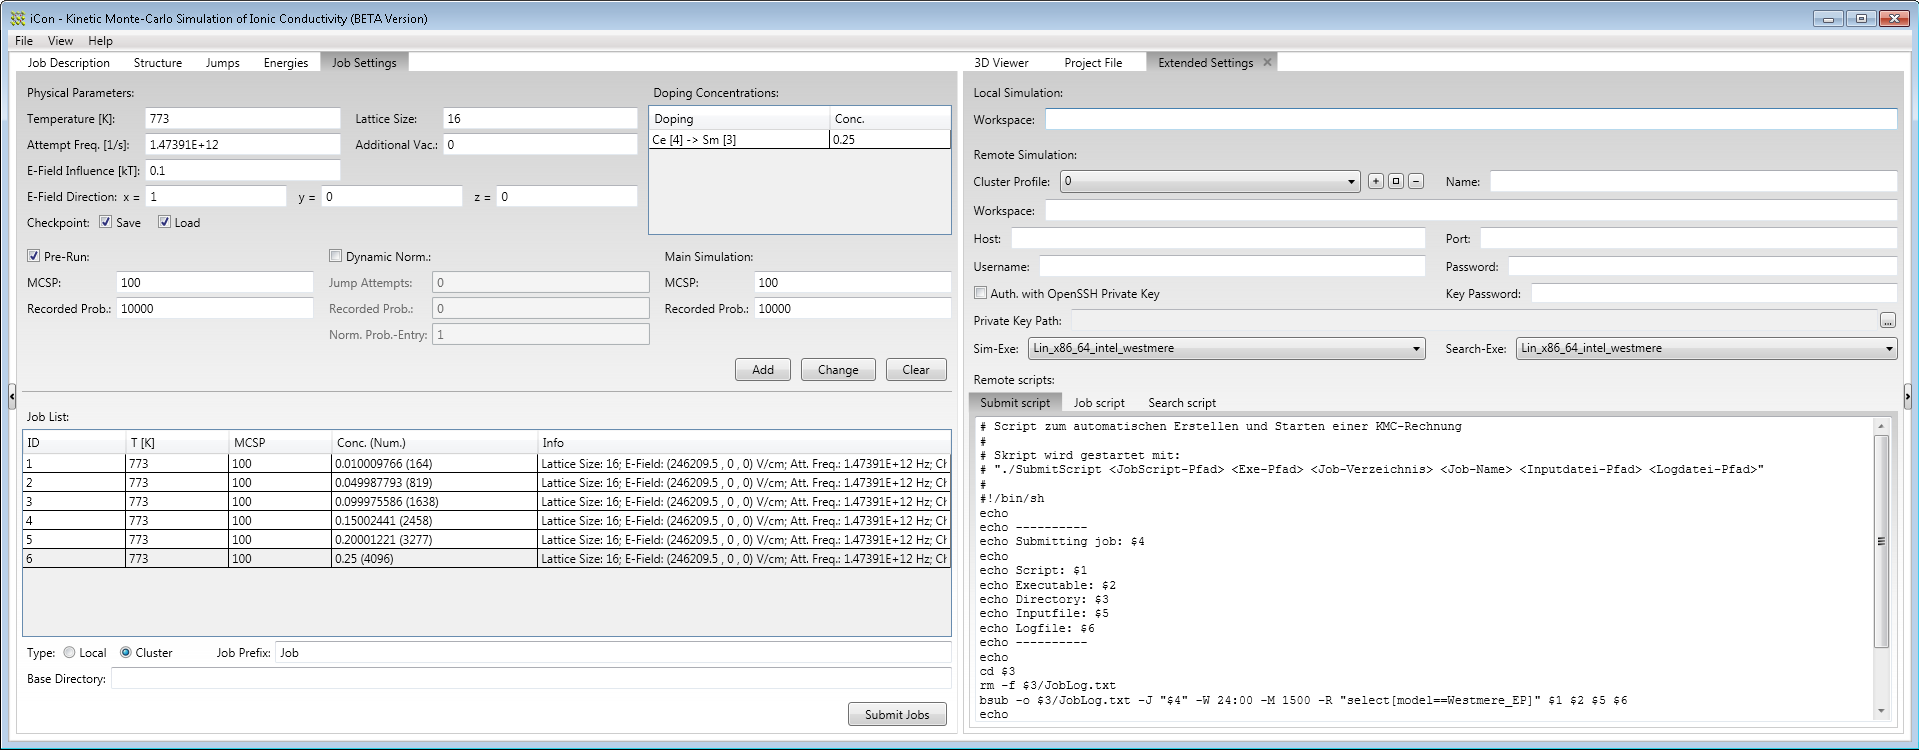Click the Additional Vac. input field
1919x750 pixels.
pyautogui.click(x=540, y=144)
